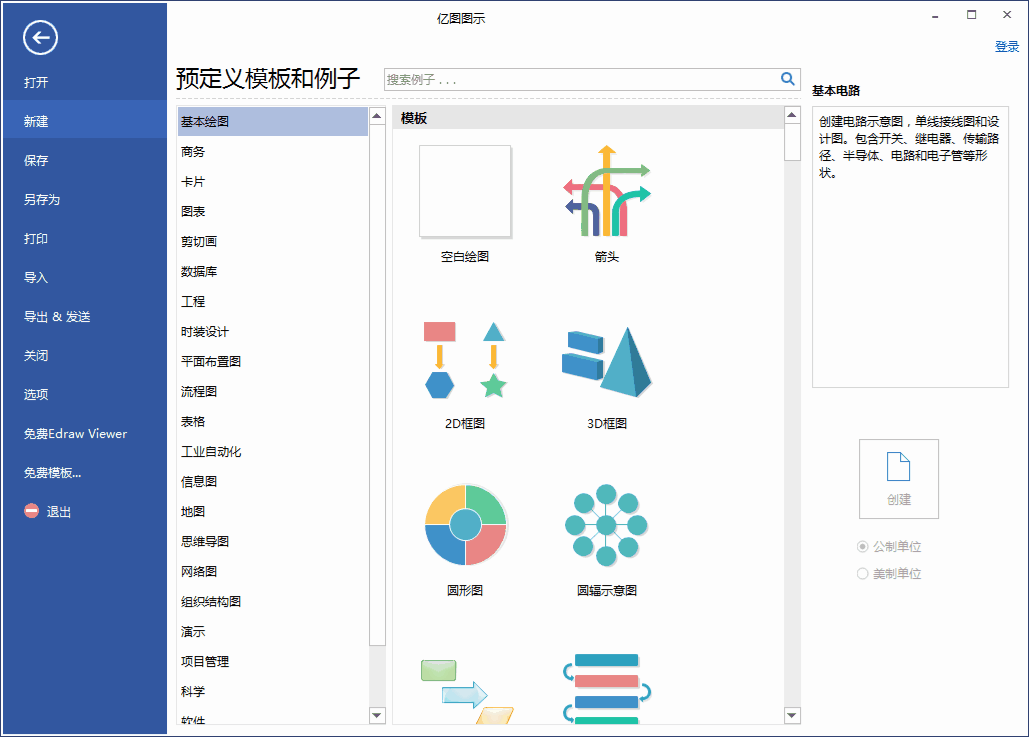Click the template pane scrollbar thumb
This screenshot has width=1029, height=737.
click(792, 142)
